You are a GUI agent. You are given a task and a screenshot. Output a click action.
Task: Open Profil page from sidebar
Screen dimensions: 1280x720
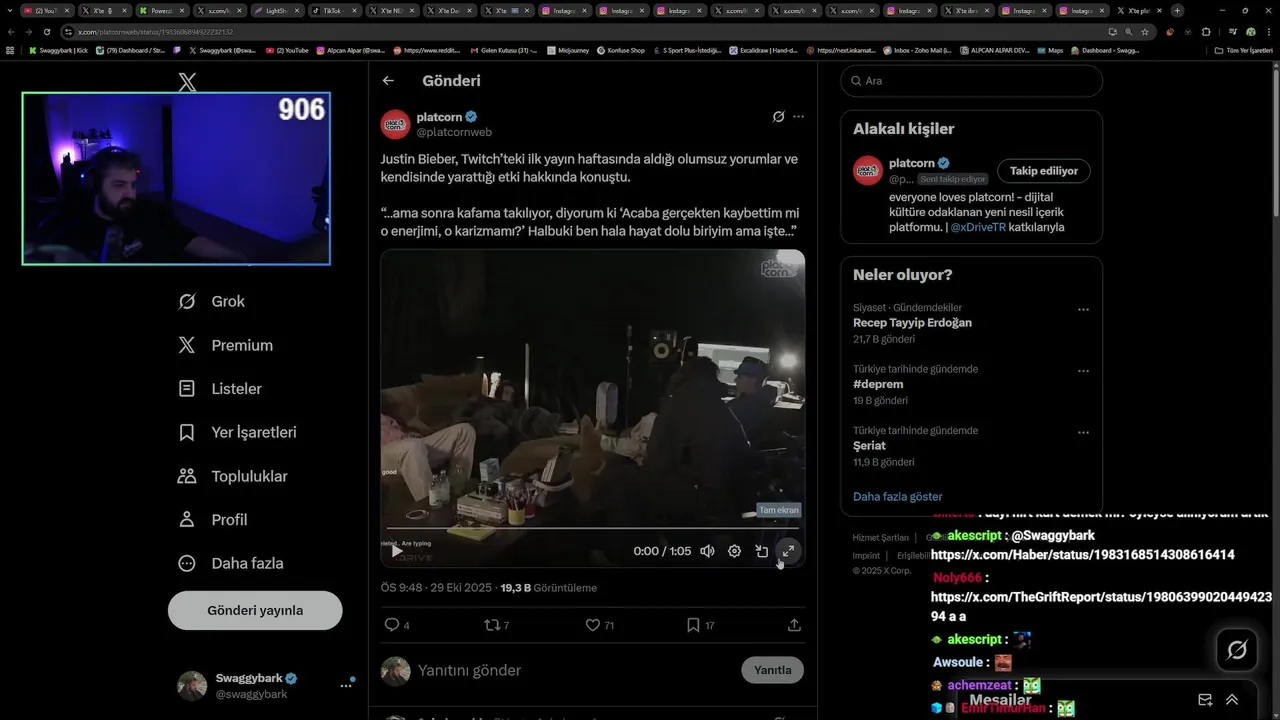[212, 520]
